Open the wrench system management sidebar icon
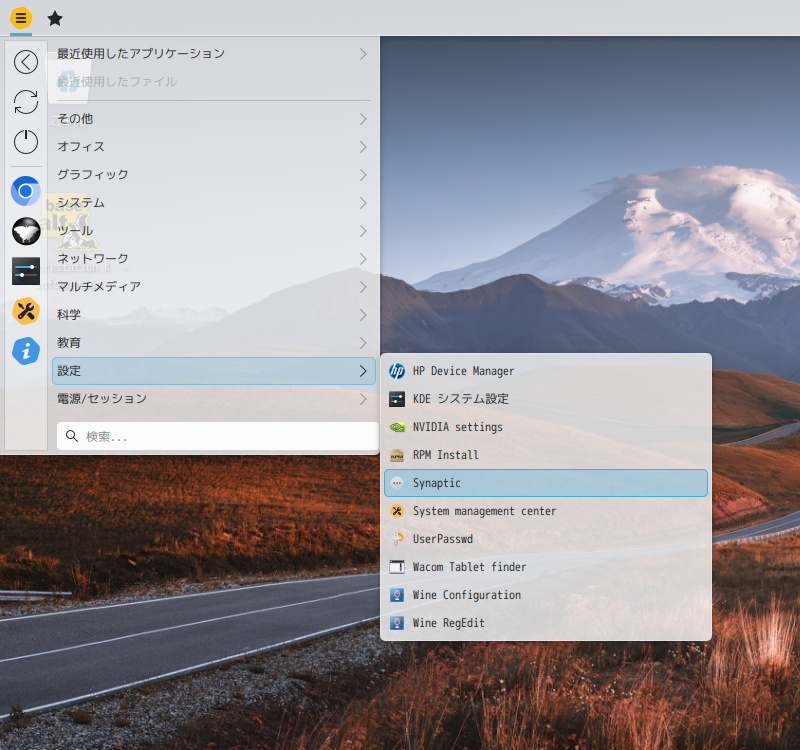 pyautogui.click(x=26, y=311)
